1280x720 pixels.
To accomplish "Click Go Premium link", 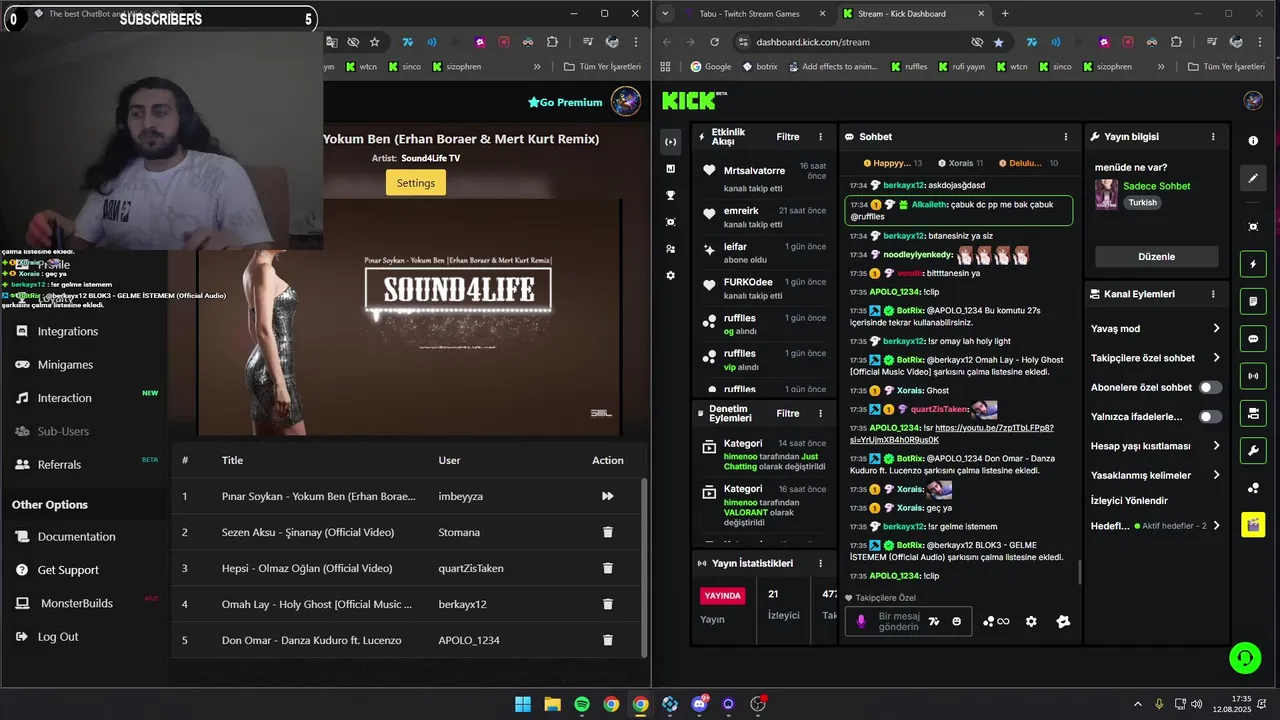I will (x=565, y=102).
